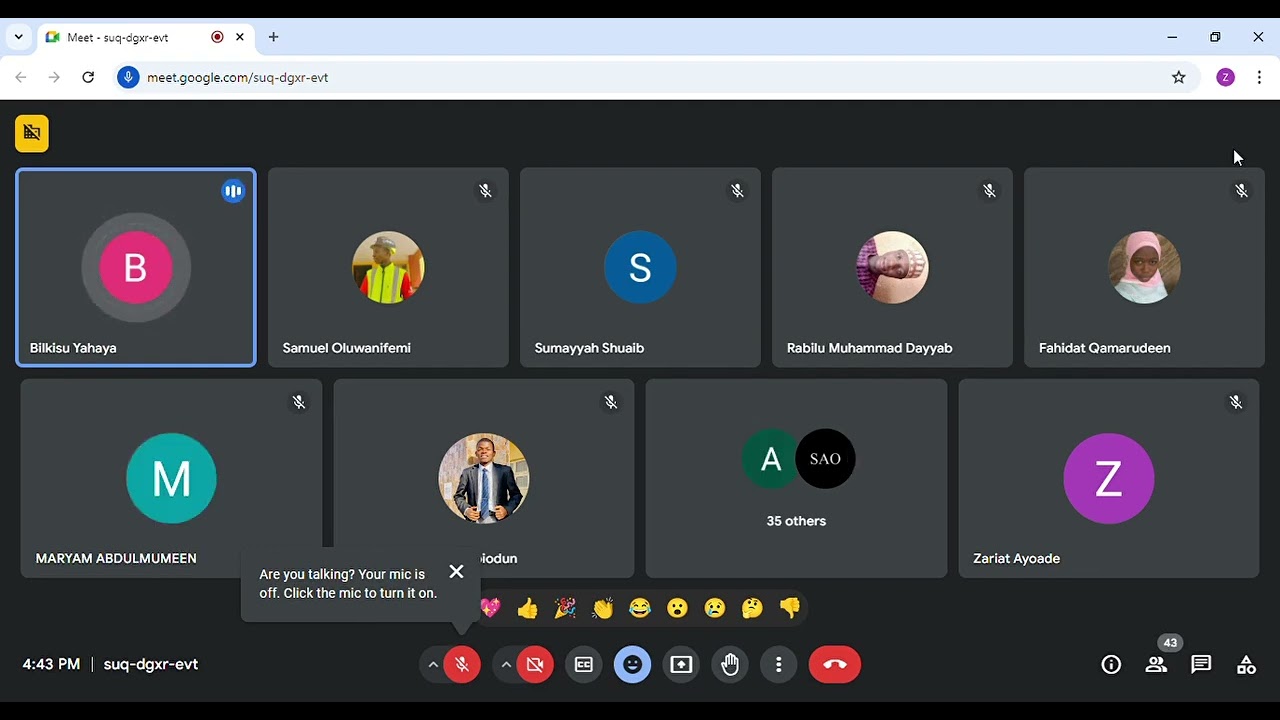Select Sumayyah Shuaib's tile avatar
This screenshot has height=720, width=1280.
[x=640, y=267]
